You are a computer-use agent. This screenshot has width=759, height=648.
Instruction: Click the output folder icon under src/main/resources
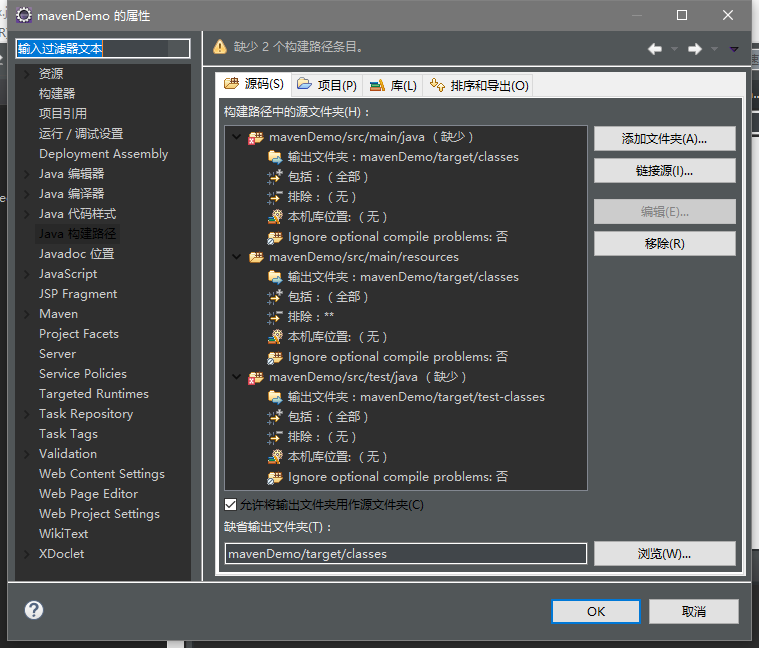(275, 277)
